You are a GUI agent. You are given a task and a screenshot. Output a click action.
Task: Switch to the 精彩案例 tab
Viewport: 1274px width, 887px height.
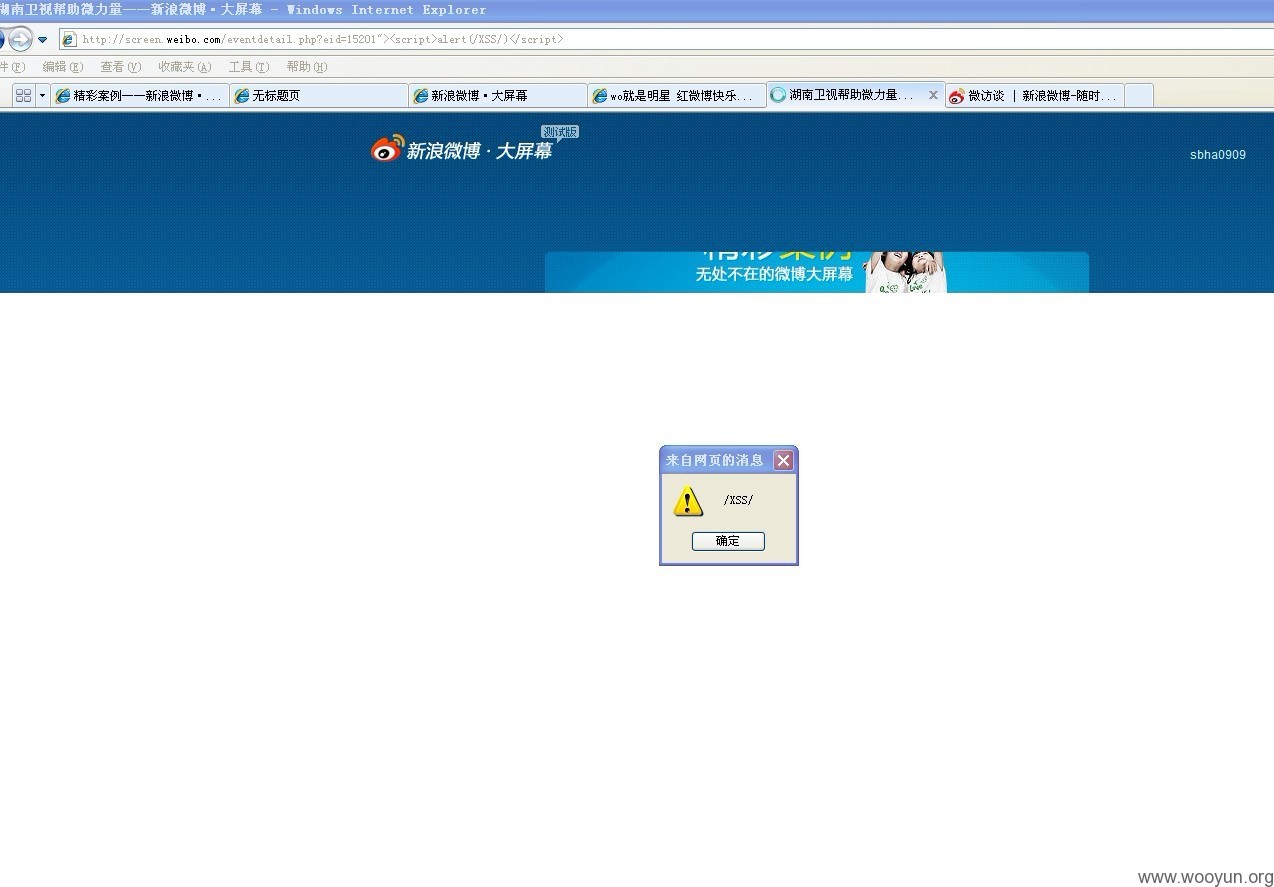140,96
